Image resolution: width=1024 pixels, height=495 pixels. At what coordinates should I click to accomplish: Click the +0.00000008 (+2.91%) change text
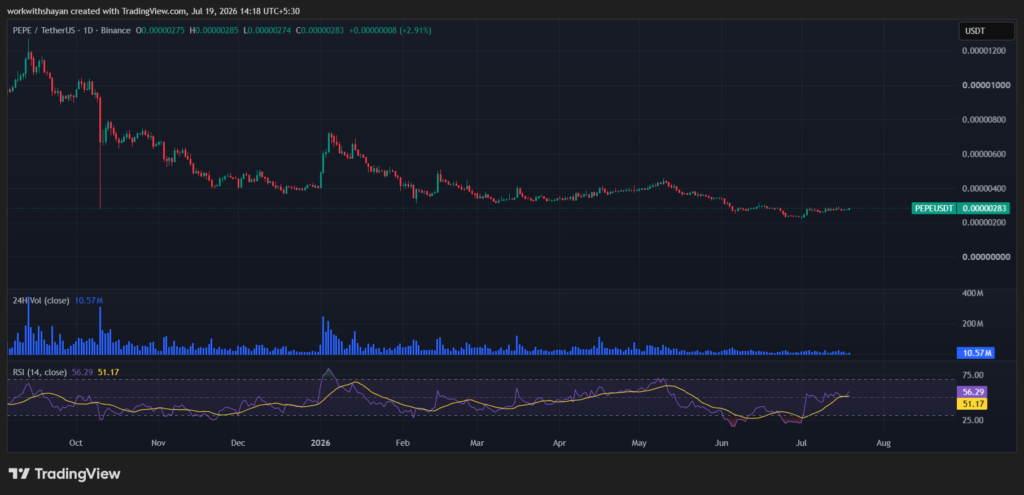pos(391,31)
